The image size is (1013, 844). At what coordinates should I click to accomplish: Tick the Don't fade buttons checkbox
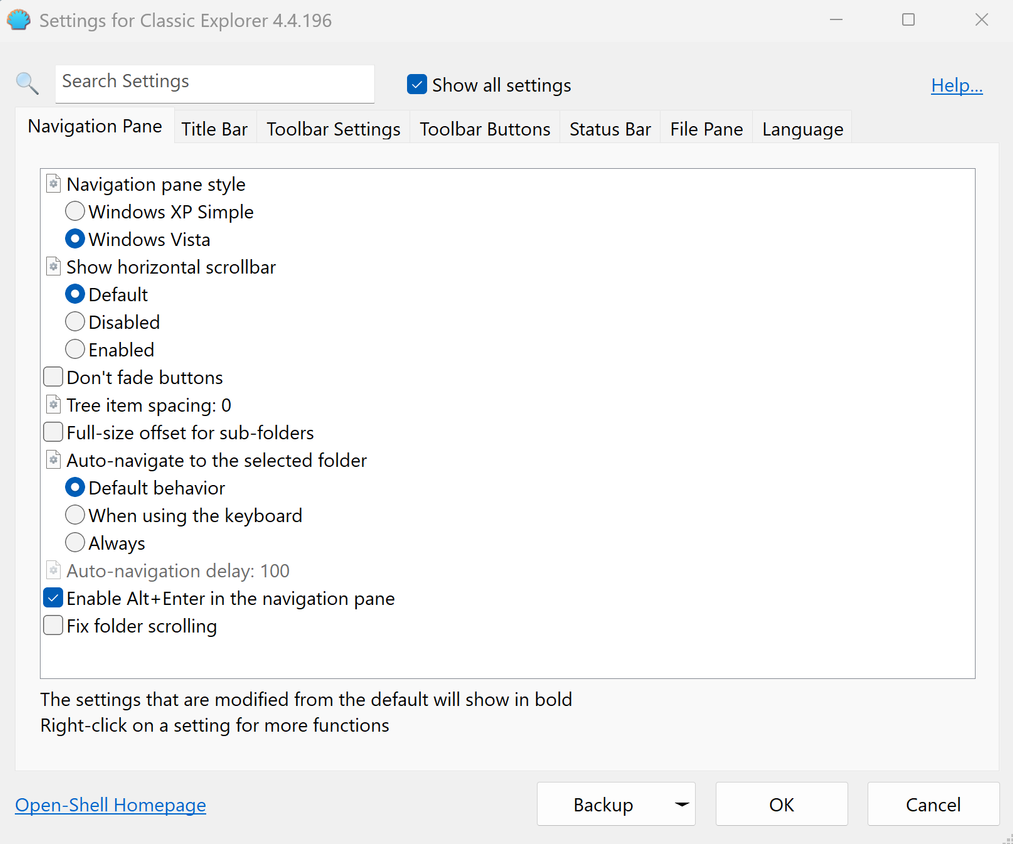click(x=53, y=377)
